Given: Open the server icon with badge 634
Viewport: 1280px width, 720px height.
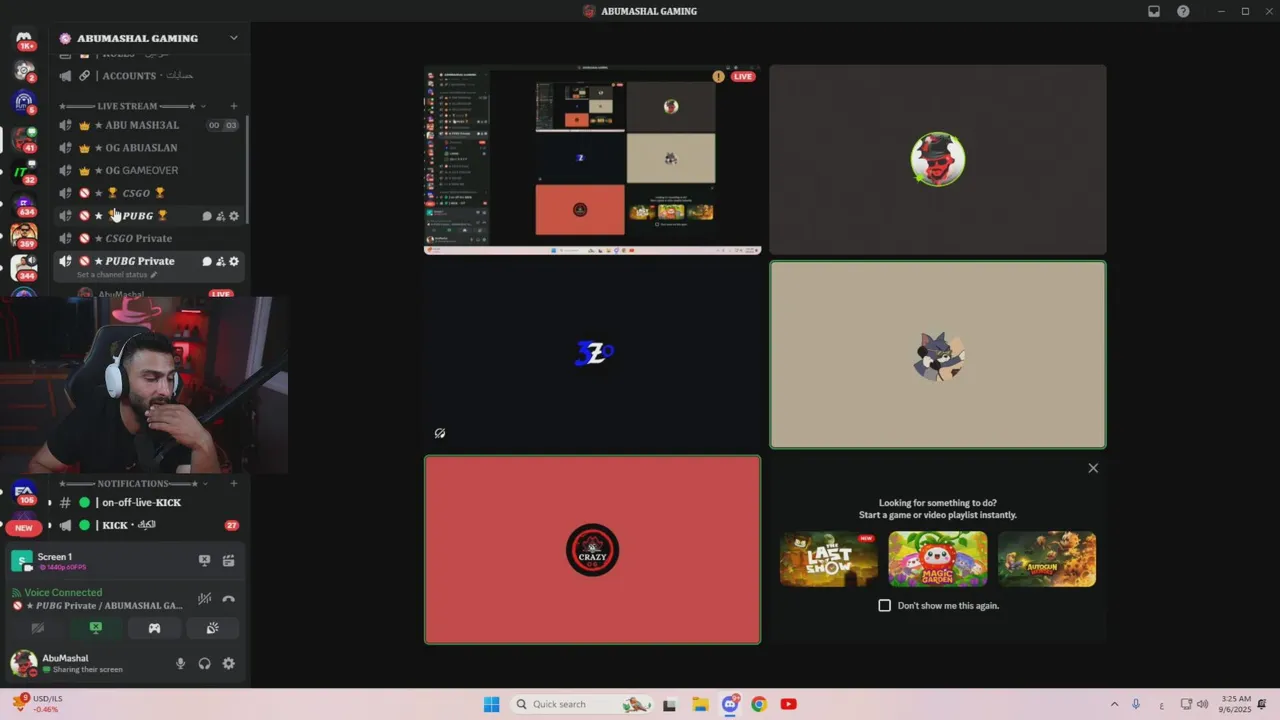Looking at the screenshot, I should [x=24, y=203].
